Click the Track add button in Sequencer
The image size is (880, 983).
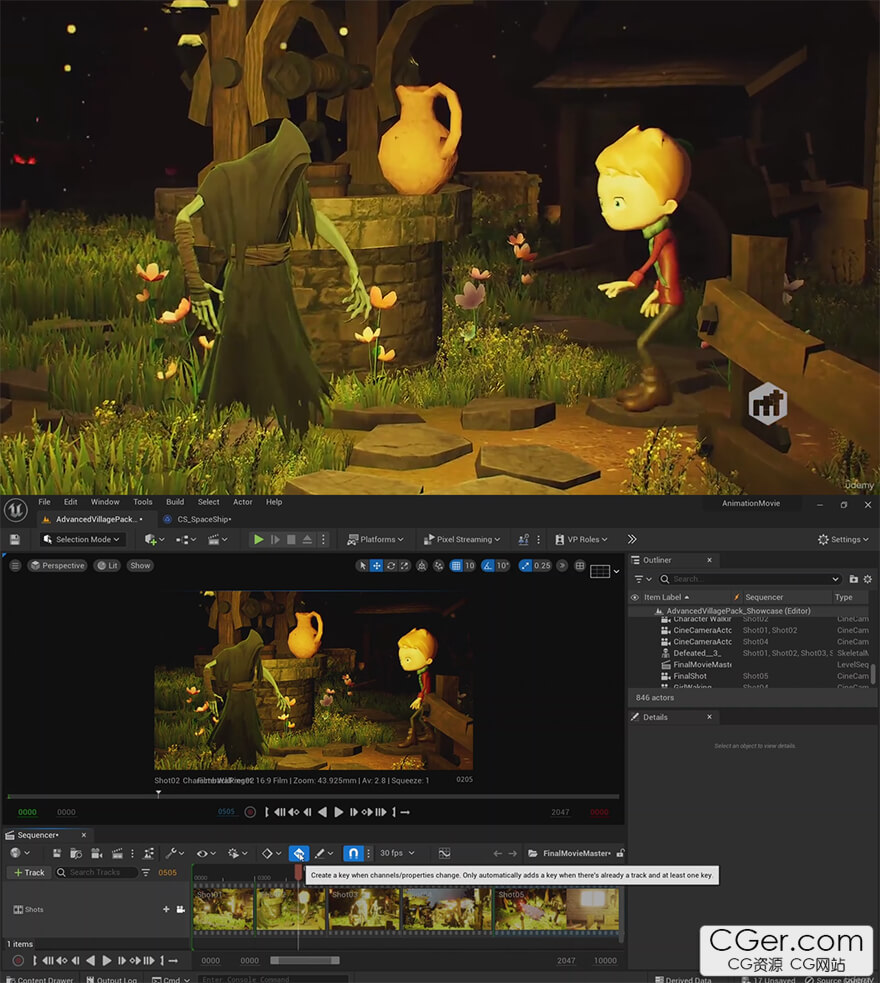(x=29, y=872)
